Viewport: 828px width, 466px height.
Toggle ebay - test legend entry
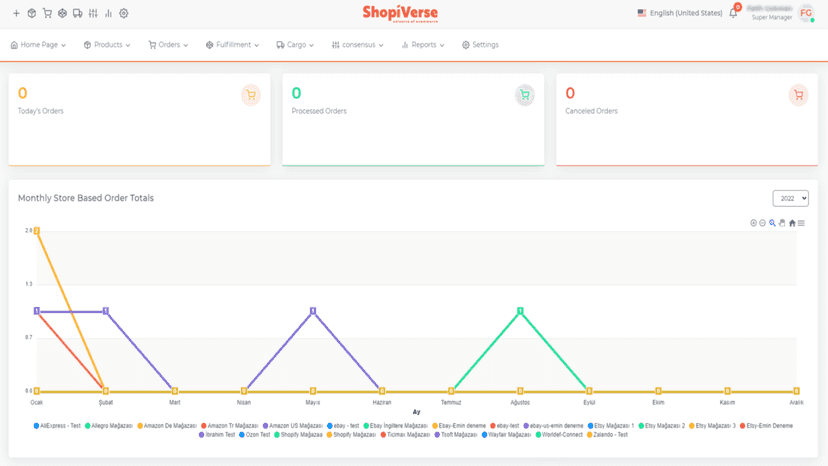tap(343, 426)
